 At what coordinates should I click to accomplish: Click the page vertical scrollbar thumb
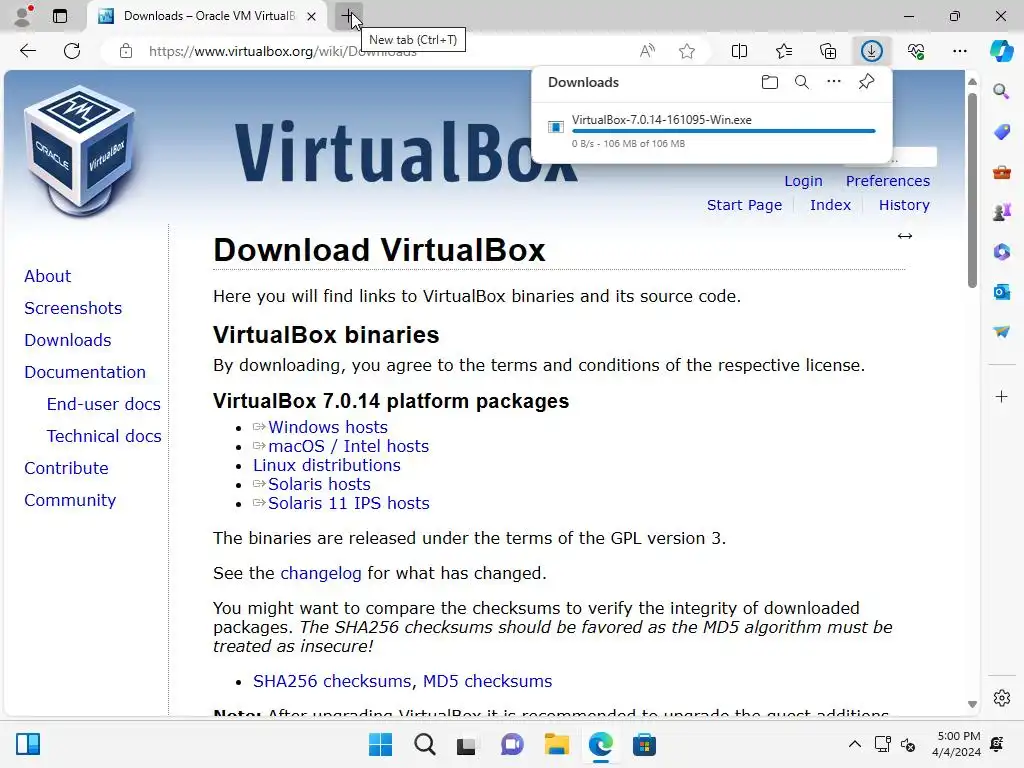(972, 190)
